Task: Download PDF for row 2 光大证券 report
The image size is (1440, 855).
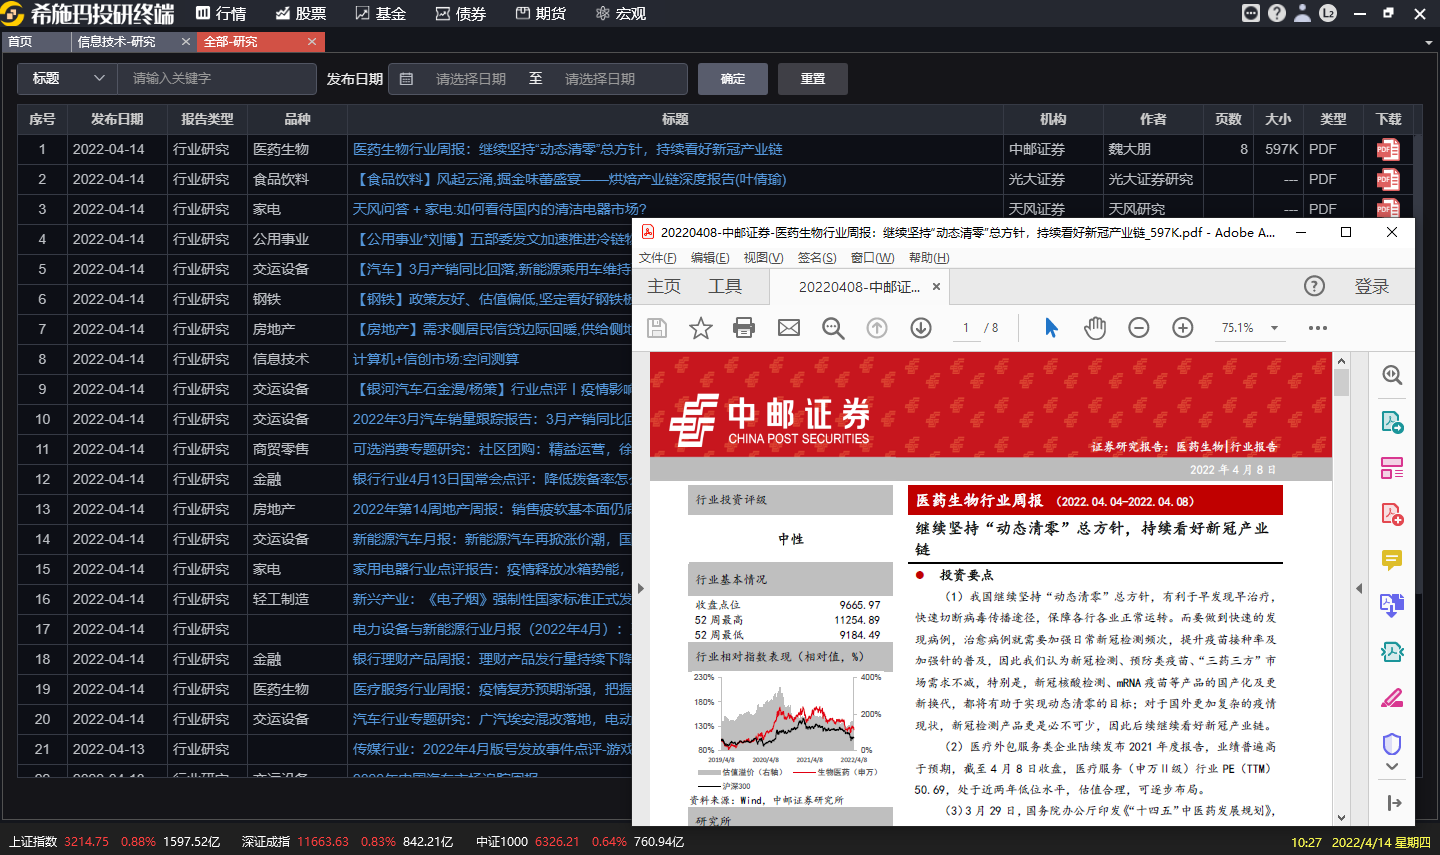Action: (1388, 179)
